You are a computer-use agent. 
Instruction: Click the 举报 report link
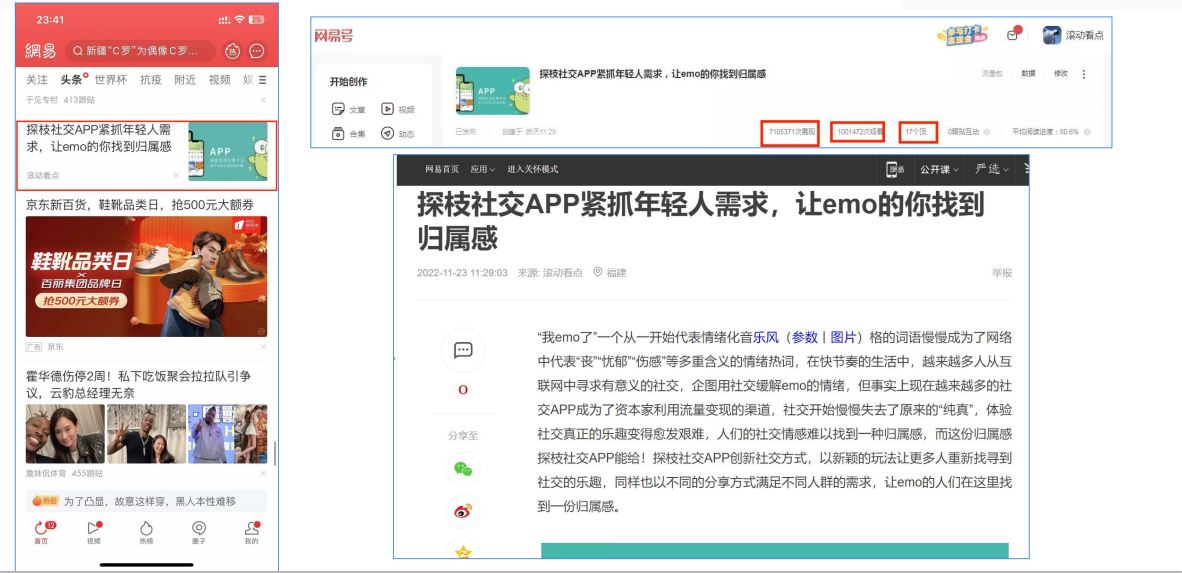(x=1001, y=273)
